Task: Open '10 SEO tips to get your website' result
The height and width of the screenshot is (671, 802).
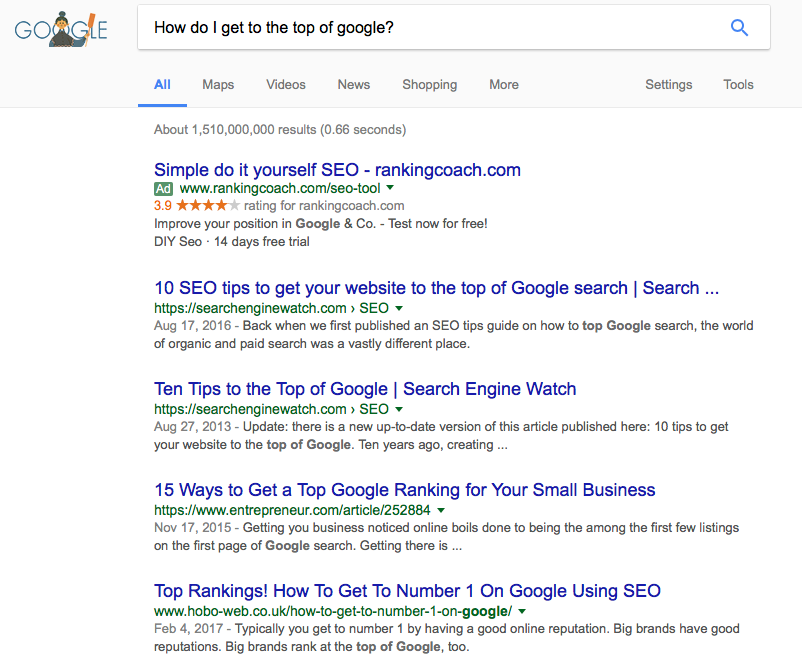Action: (437, 288)
